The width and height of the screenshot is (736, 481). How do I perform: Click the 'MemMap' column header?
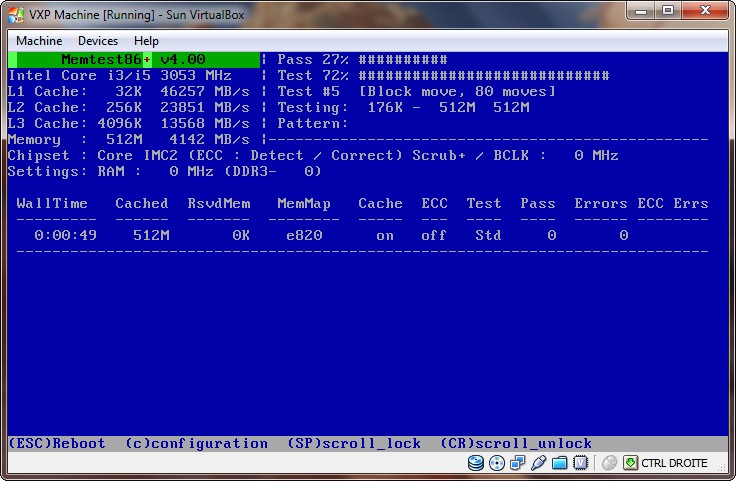click(x=304, y=204)
